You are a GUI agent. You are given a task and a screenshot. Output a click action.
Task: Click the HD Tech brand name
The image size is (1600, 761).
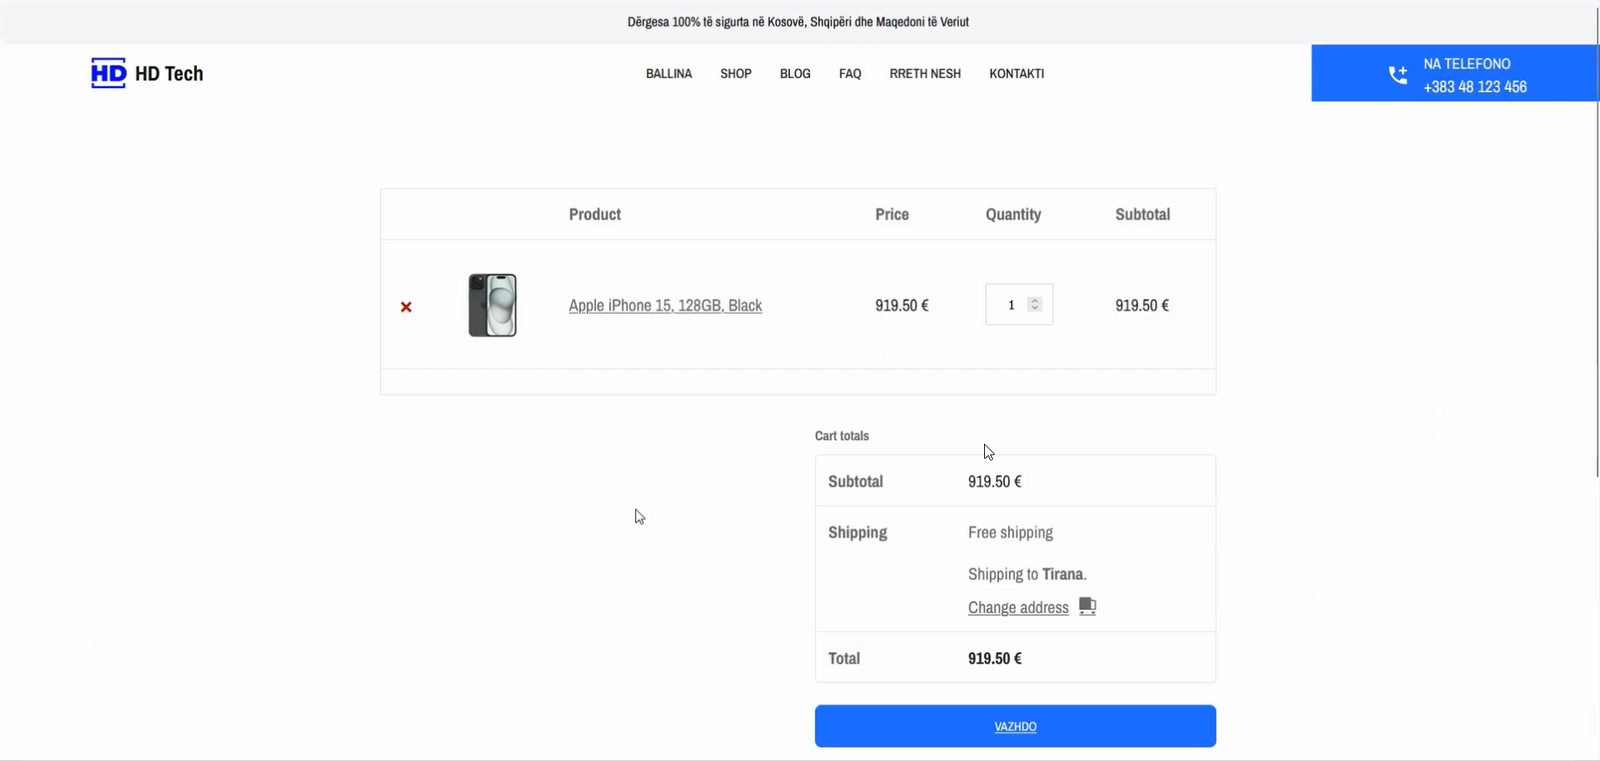click(169, 74)
